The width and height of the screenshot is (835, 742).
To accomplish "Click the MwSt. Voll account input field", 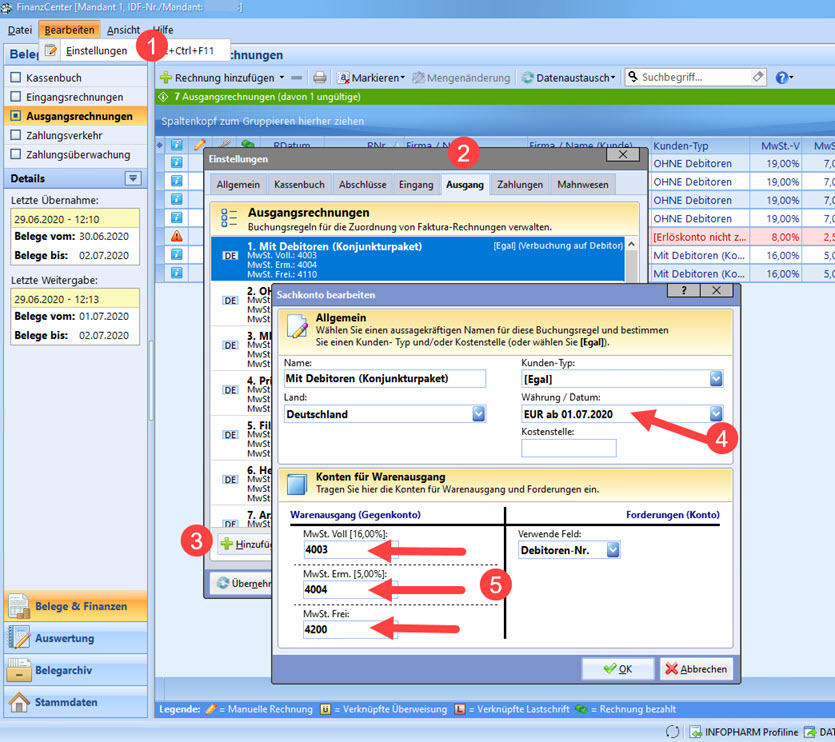I will [348, 550].
